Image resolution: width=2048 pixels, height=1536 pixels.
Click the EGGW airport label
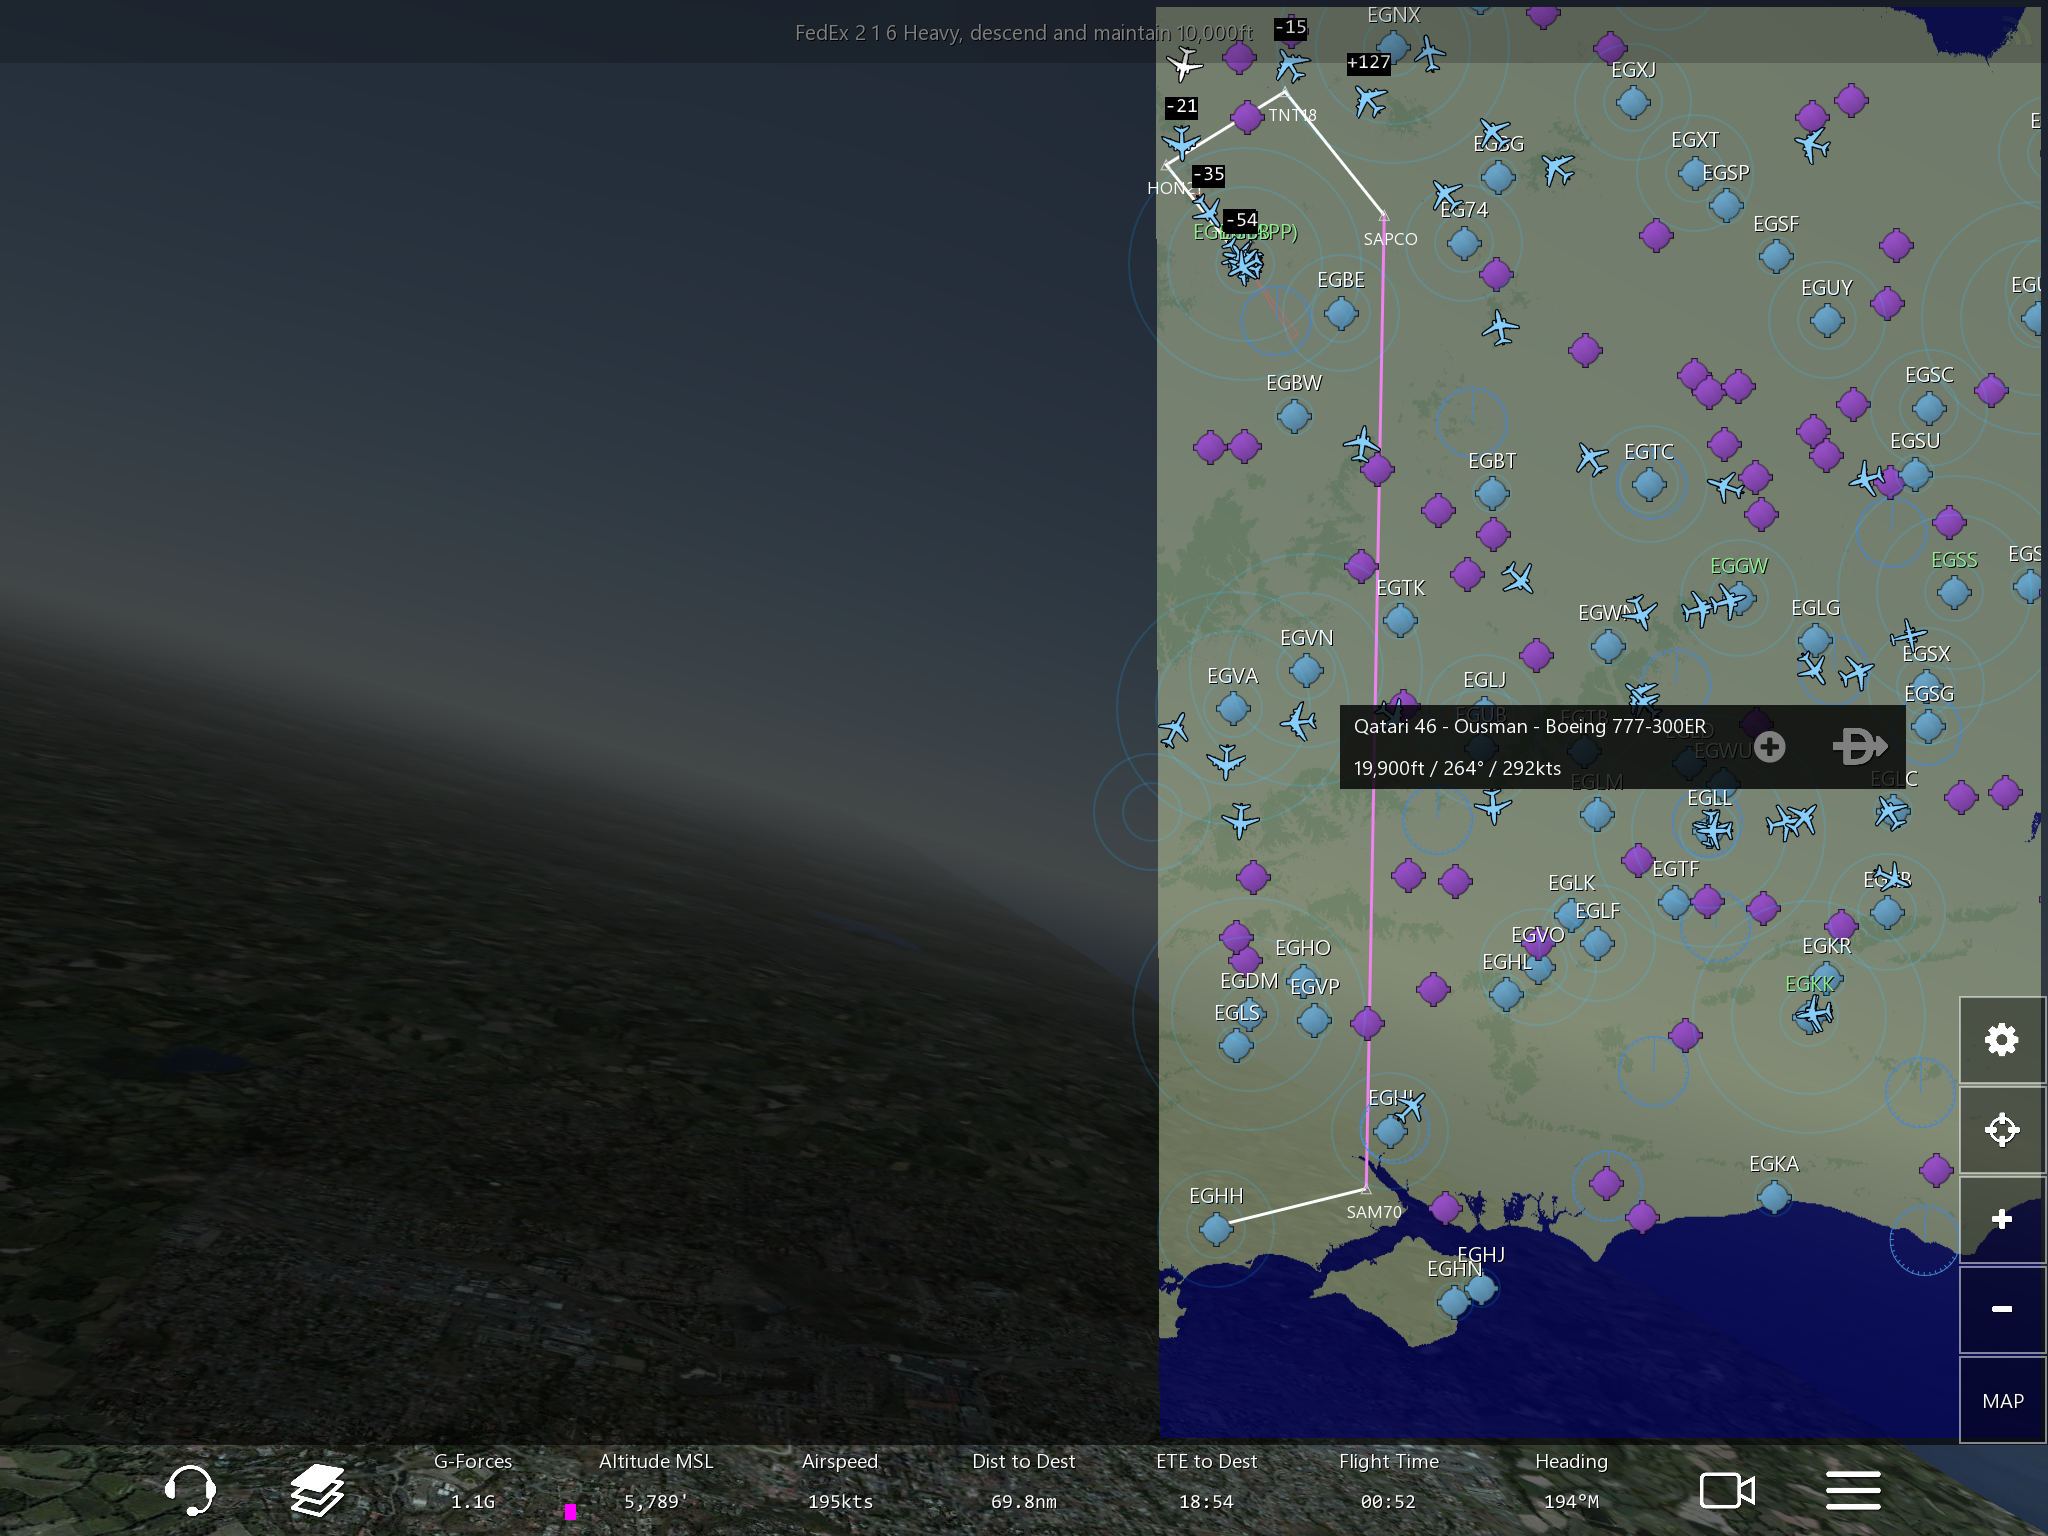click(x=1738, y=566)
